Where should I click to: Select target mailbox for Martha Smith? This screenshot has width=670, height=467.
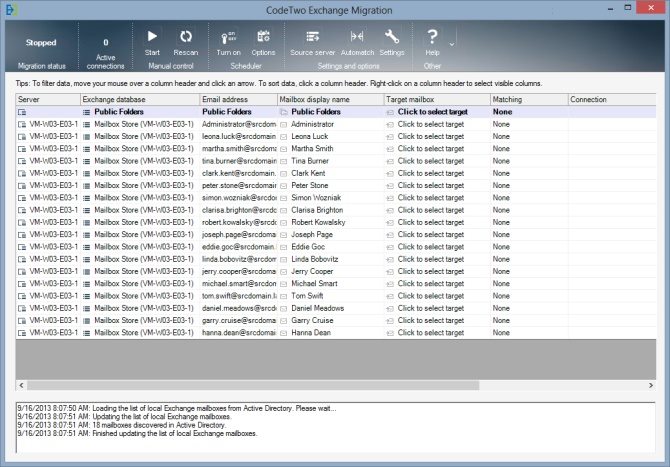(x=431, y=149)
